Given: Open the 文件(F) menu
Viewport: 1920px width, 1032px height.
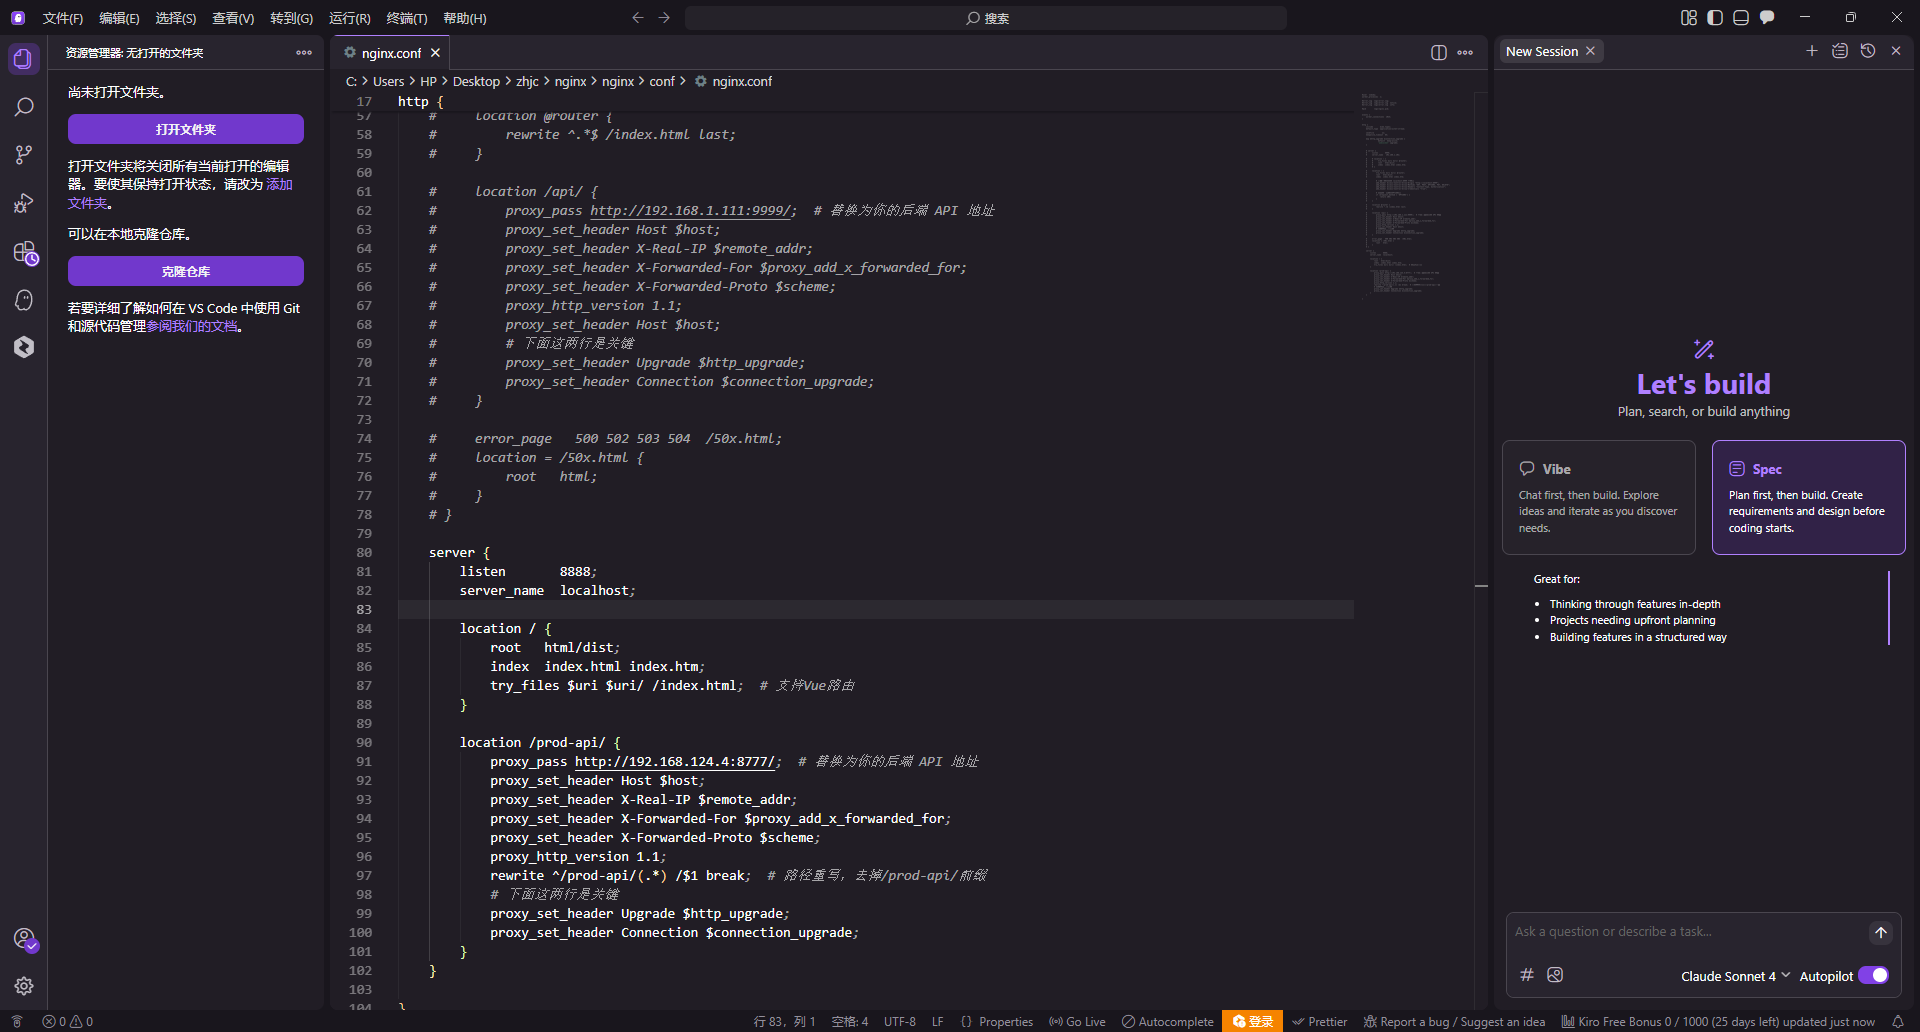Looking at the screenshot, I should pyautogui.click(x=63, y=18).
